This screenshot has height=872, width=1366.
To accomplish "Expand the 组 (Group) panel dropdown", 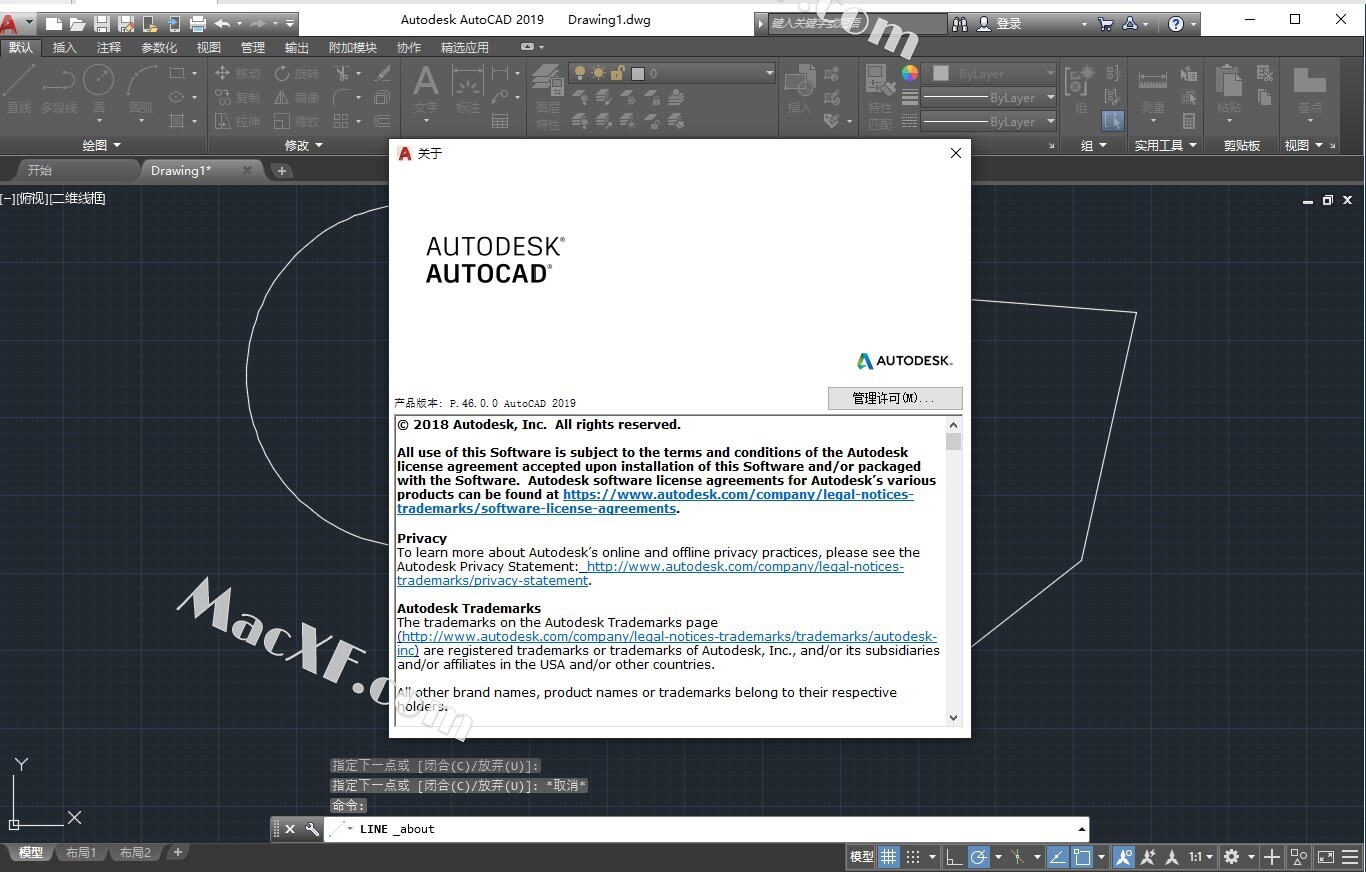I will point(1094,145).
